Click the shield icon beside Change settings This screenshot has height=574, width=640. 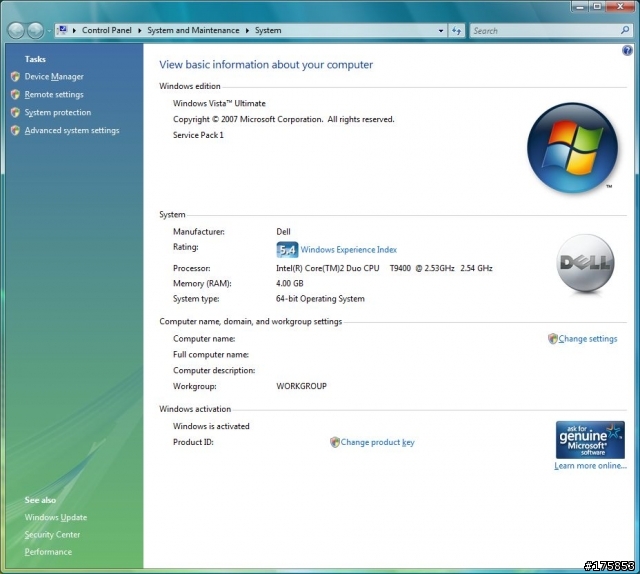553,338
